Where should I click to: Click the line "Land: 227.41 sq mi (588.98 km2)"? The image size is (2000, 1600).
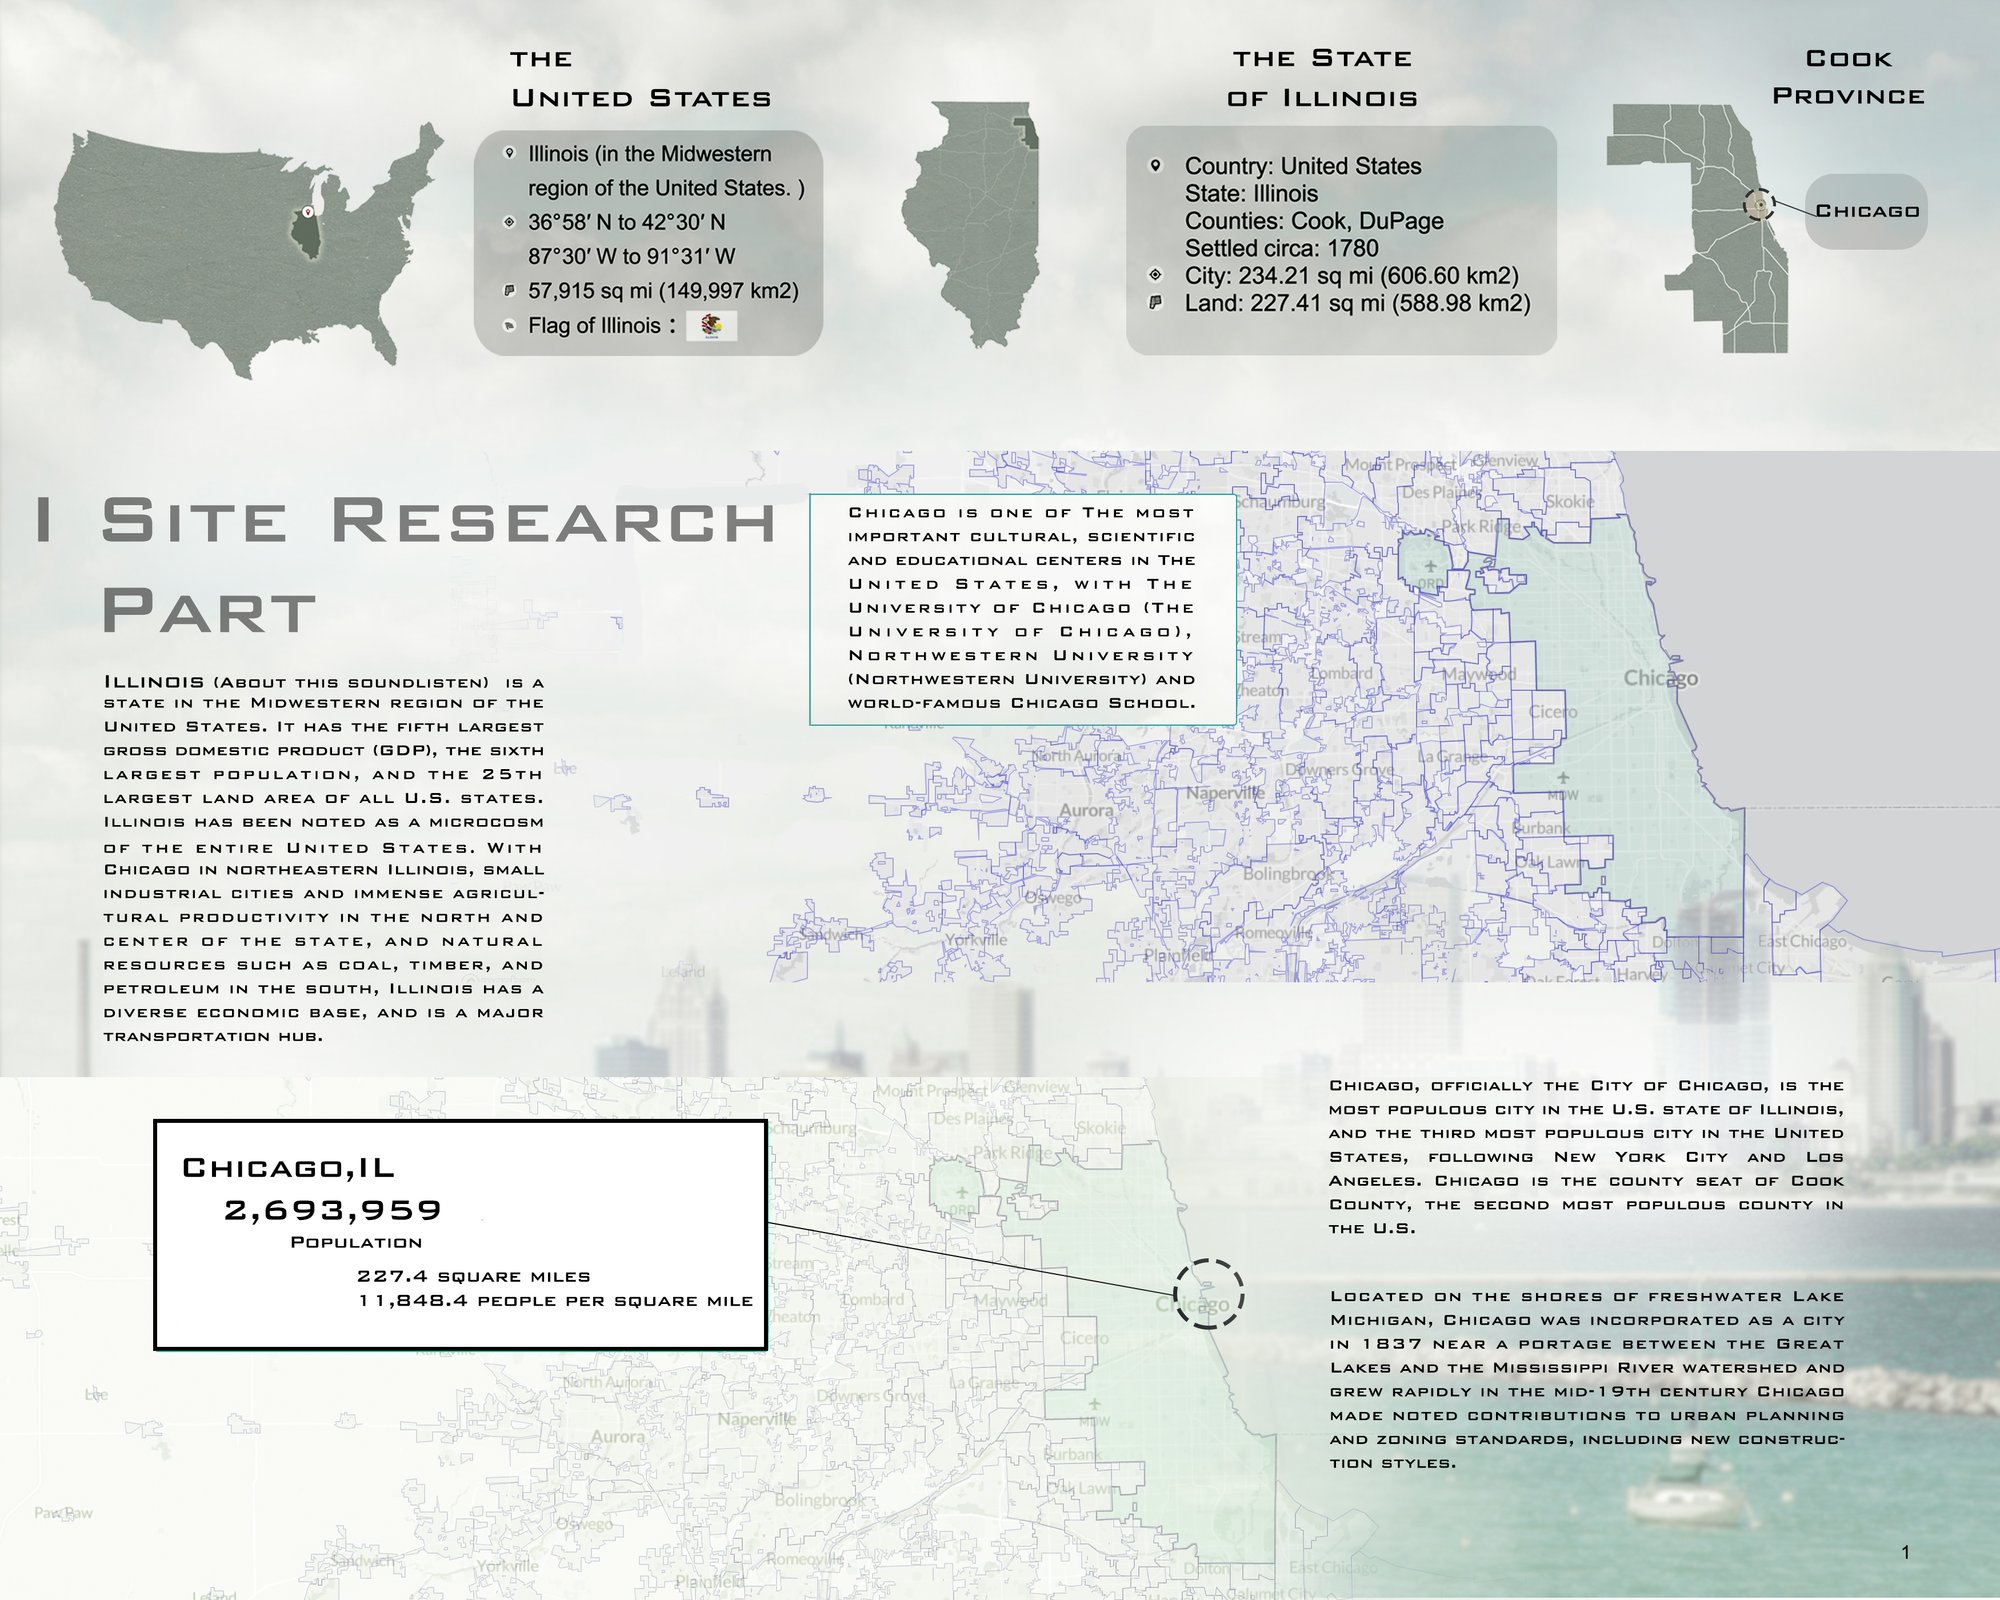pos(1358,302)
